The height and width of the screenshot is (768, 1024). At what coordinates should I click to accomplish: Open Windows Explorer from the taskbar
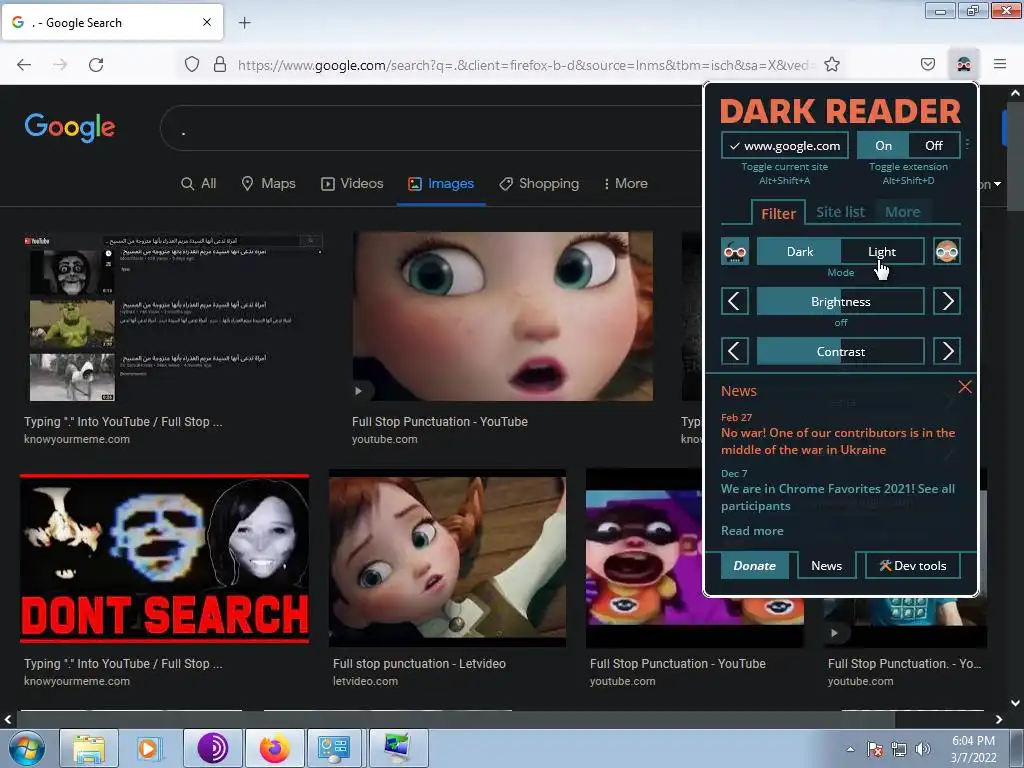(89, 748)
